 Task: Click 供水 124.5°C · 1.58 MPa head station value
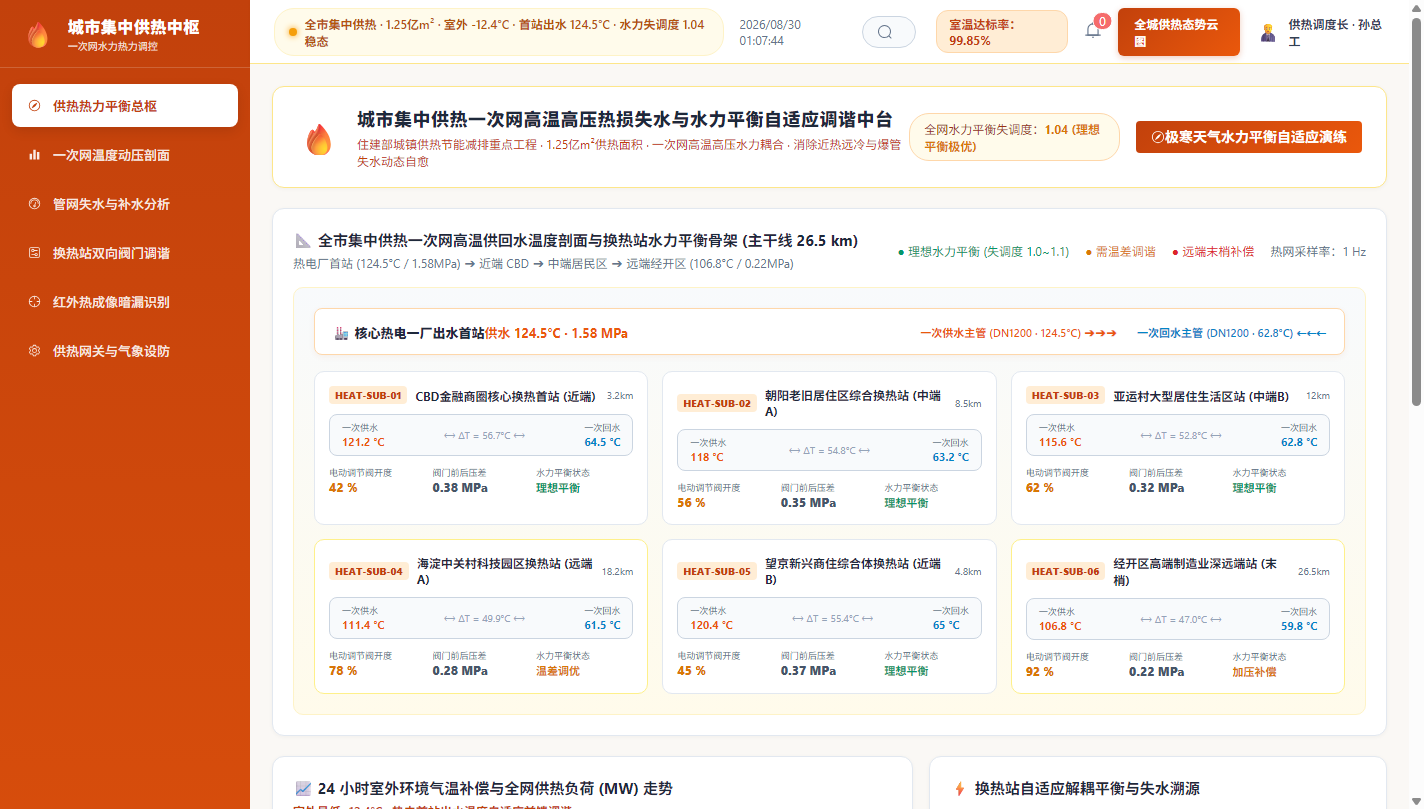pyautogui.click(x=556, y=333)
